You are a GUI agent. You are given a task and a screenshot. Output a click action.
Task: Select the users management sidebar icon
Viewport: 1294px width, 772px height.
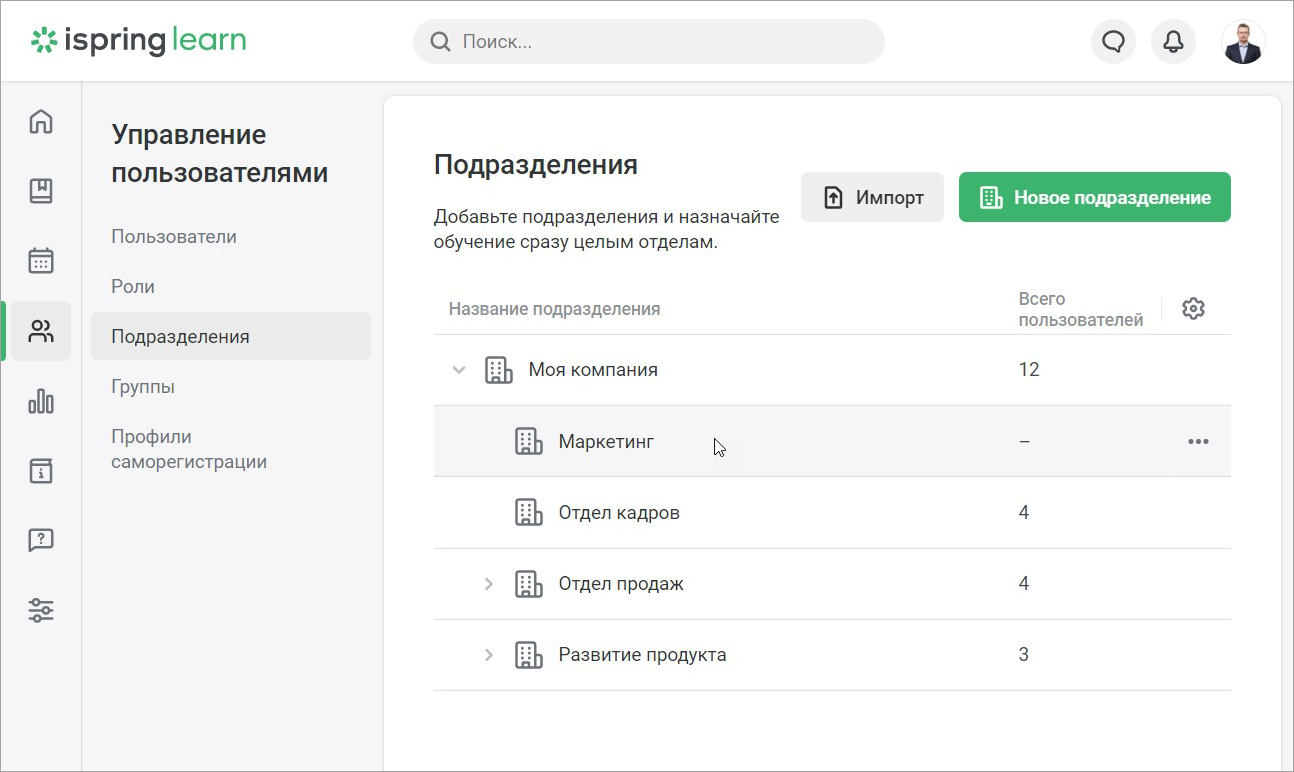click(x=41, y=331)
